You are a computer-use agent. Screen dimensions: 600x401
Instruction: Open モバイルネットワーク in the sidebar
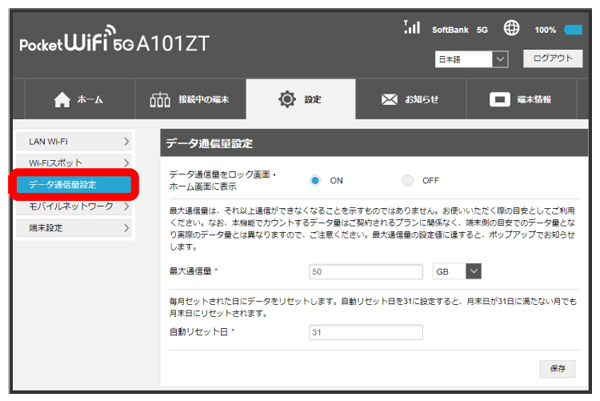click(x=74, y=207)
